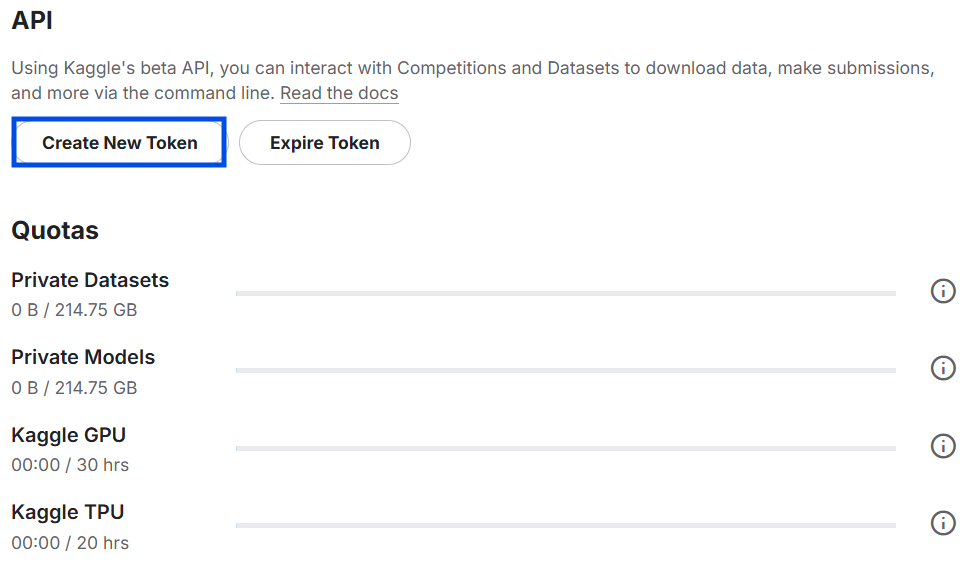Select the Kaggle GPU usage progress bar
The width and height of the screenshot is (980, 570).
tap(565, 448)
